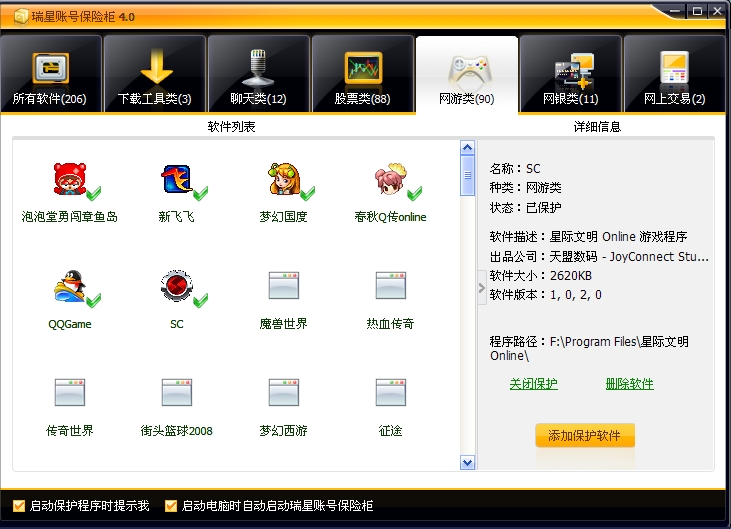This screenshot has height=529, width=731.
Task: Click the 瑞星账号保险柜 title bar logo
Action: (21, 16)
